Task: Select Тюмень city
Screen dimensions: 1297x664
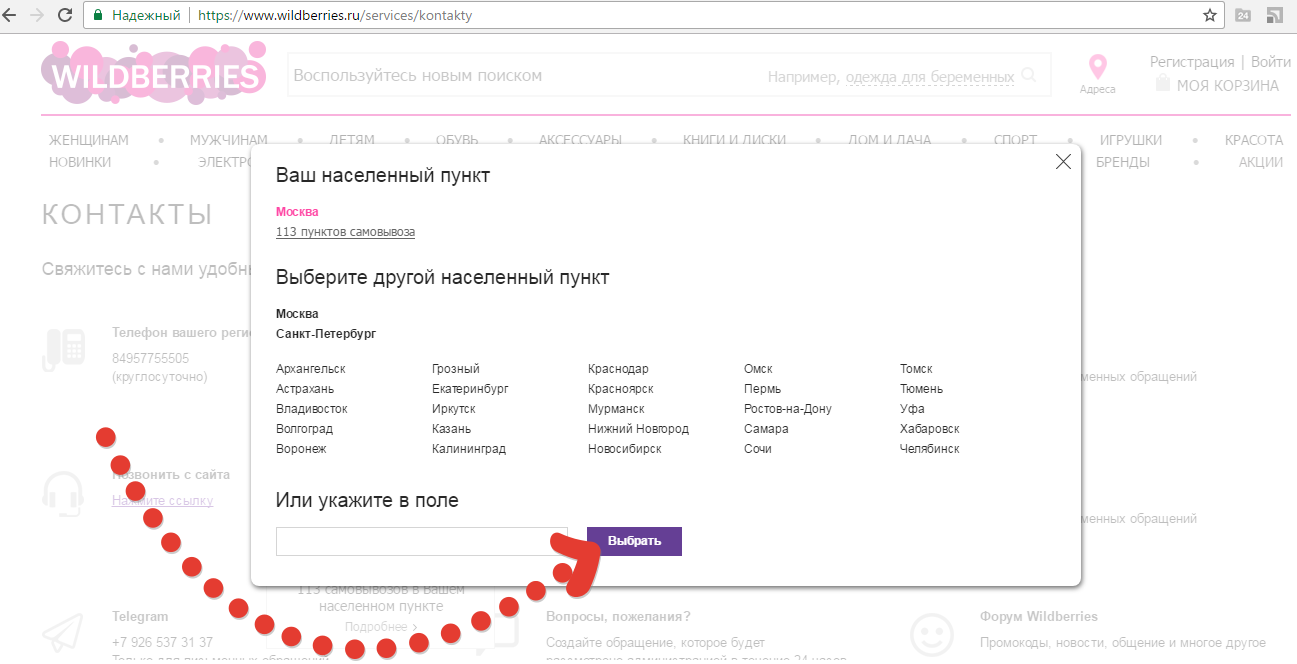Action: [921, 389]
